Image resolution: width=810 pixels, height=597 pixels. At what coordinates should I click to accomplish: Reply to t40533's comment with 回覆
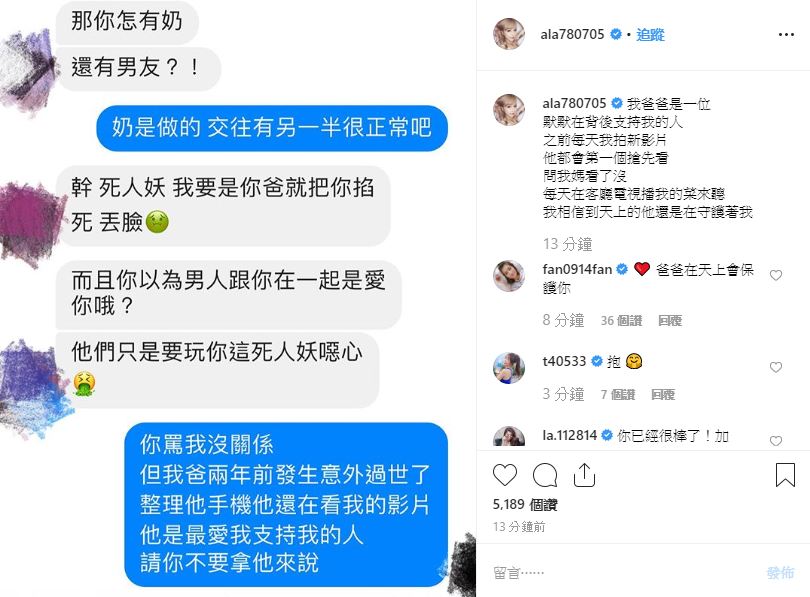pos(663,395)
